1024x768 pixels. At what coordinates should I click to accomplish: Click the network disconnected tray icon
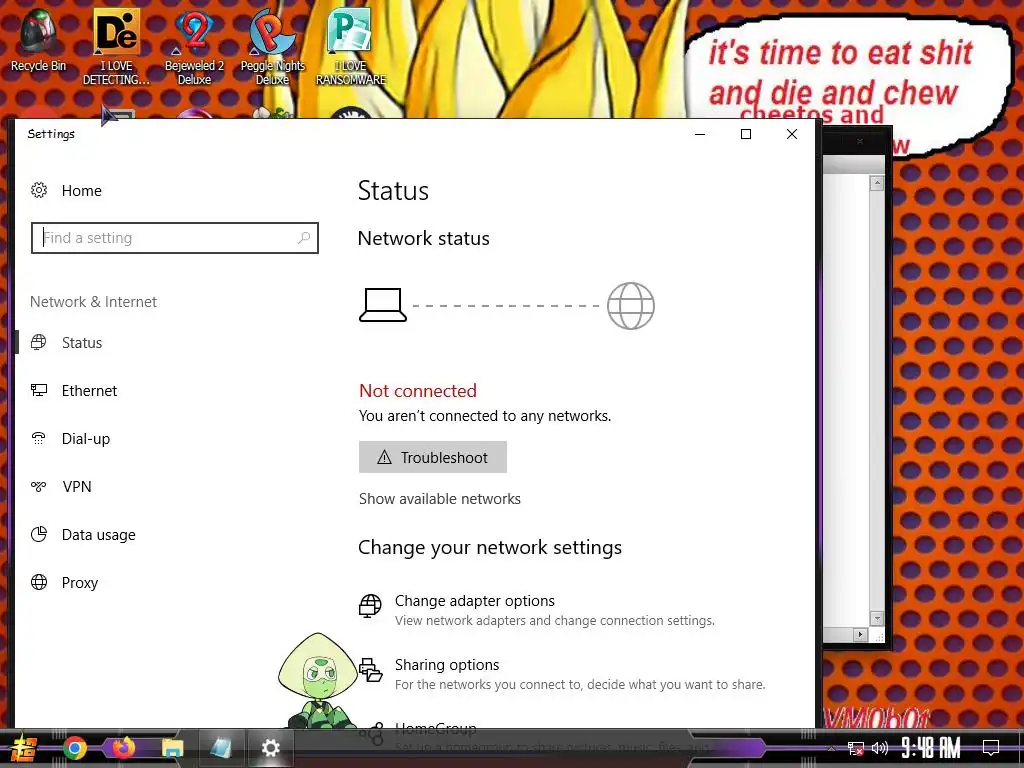856,748
